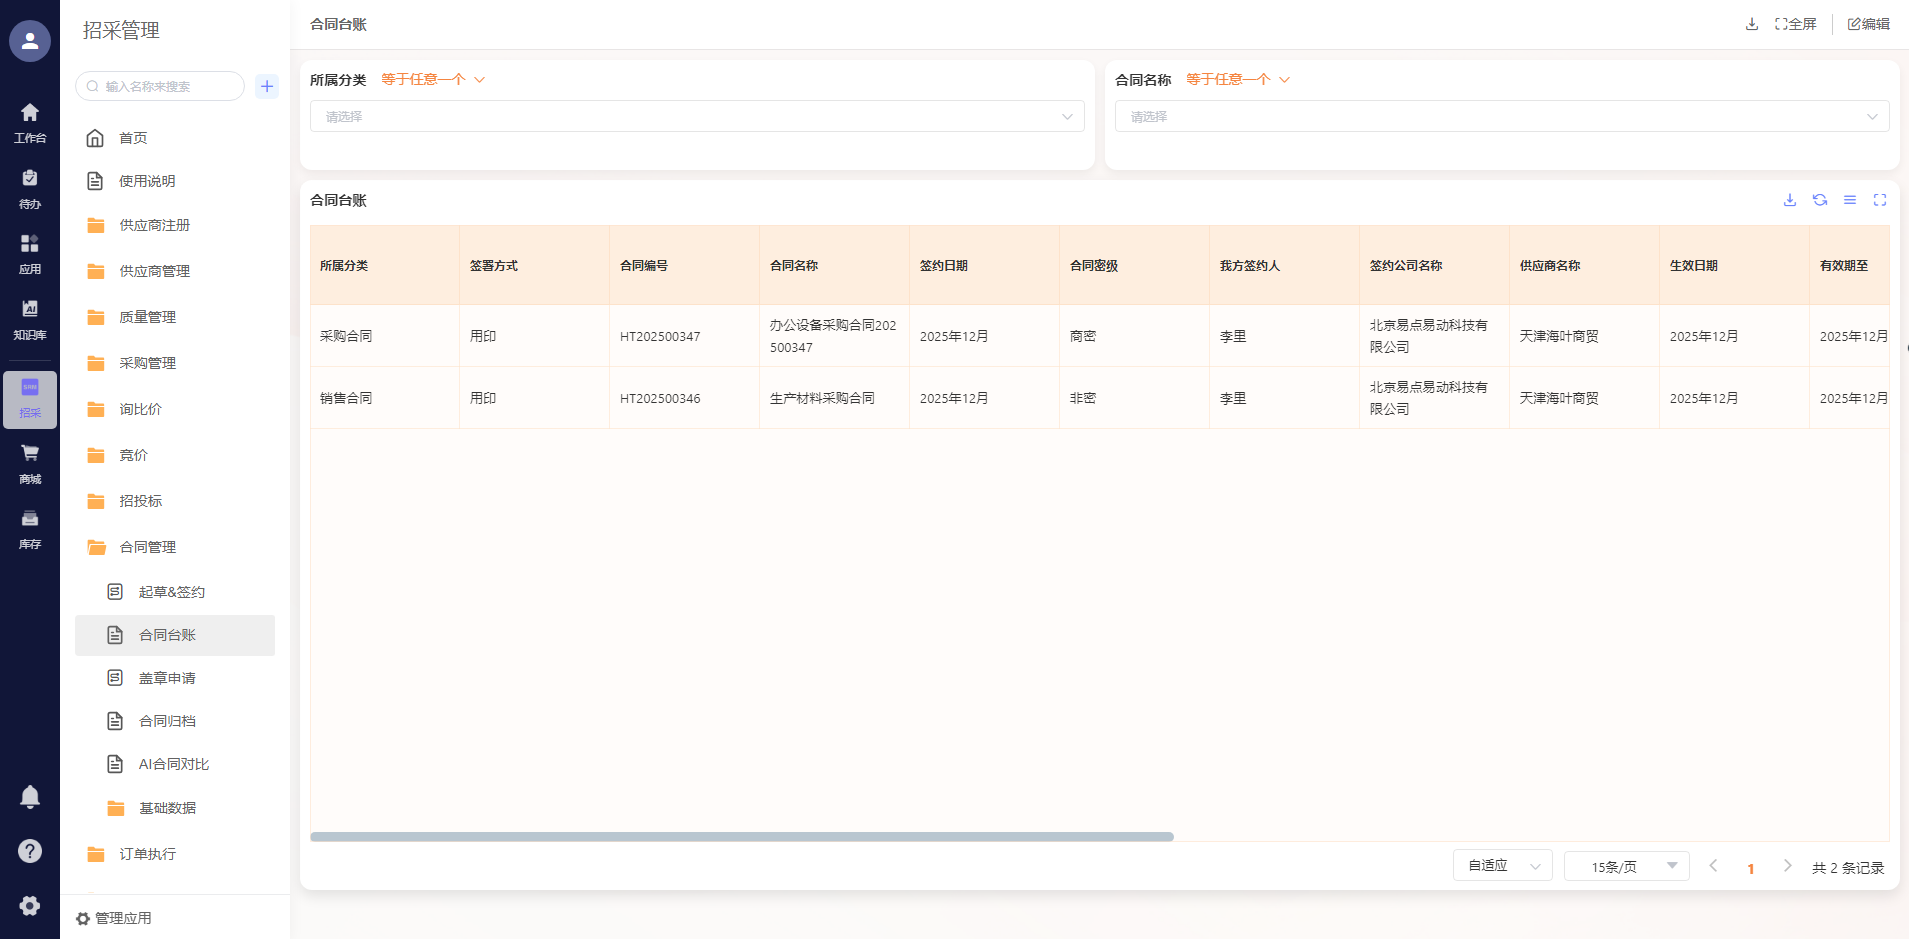This screenshot has width=1909, height=939.
Task: Open the 商城 shopping cart icon
Action: (30, 463)
